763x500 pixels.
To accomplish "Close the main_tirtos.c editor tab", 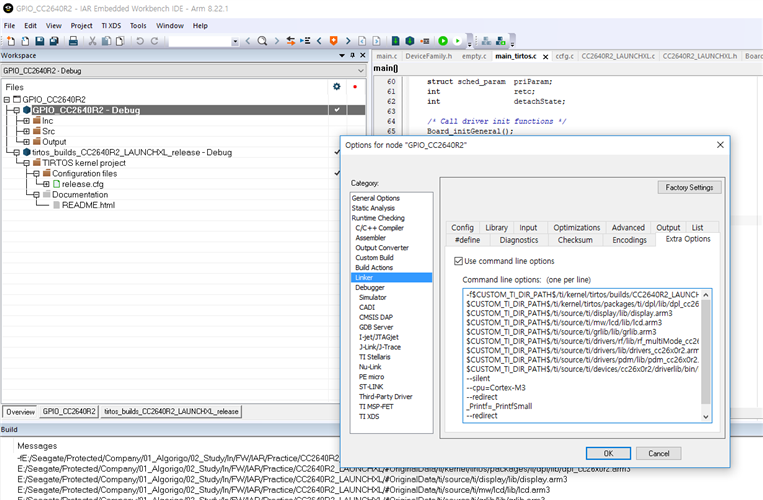I will pos(545,57).
